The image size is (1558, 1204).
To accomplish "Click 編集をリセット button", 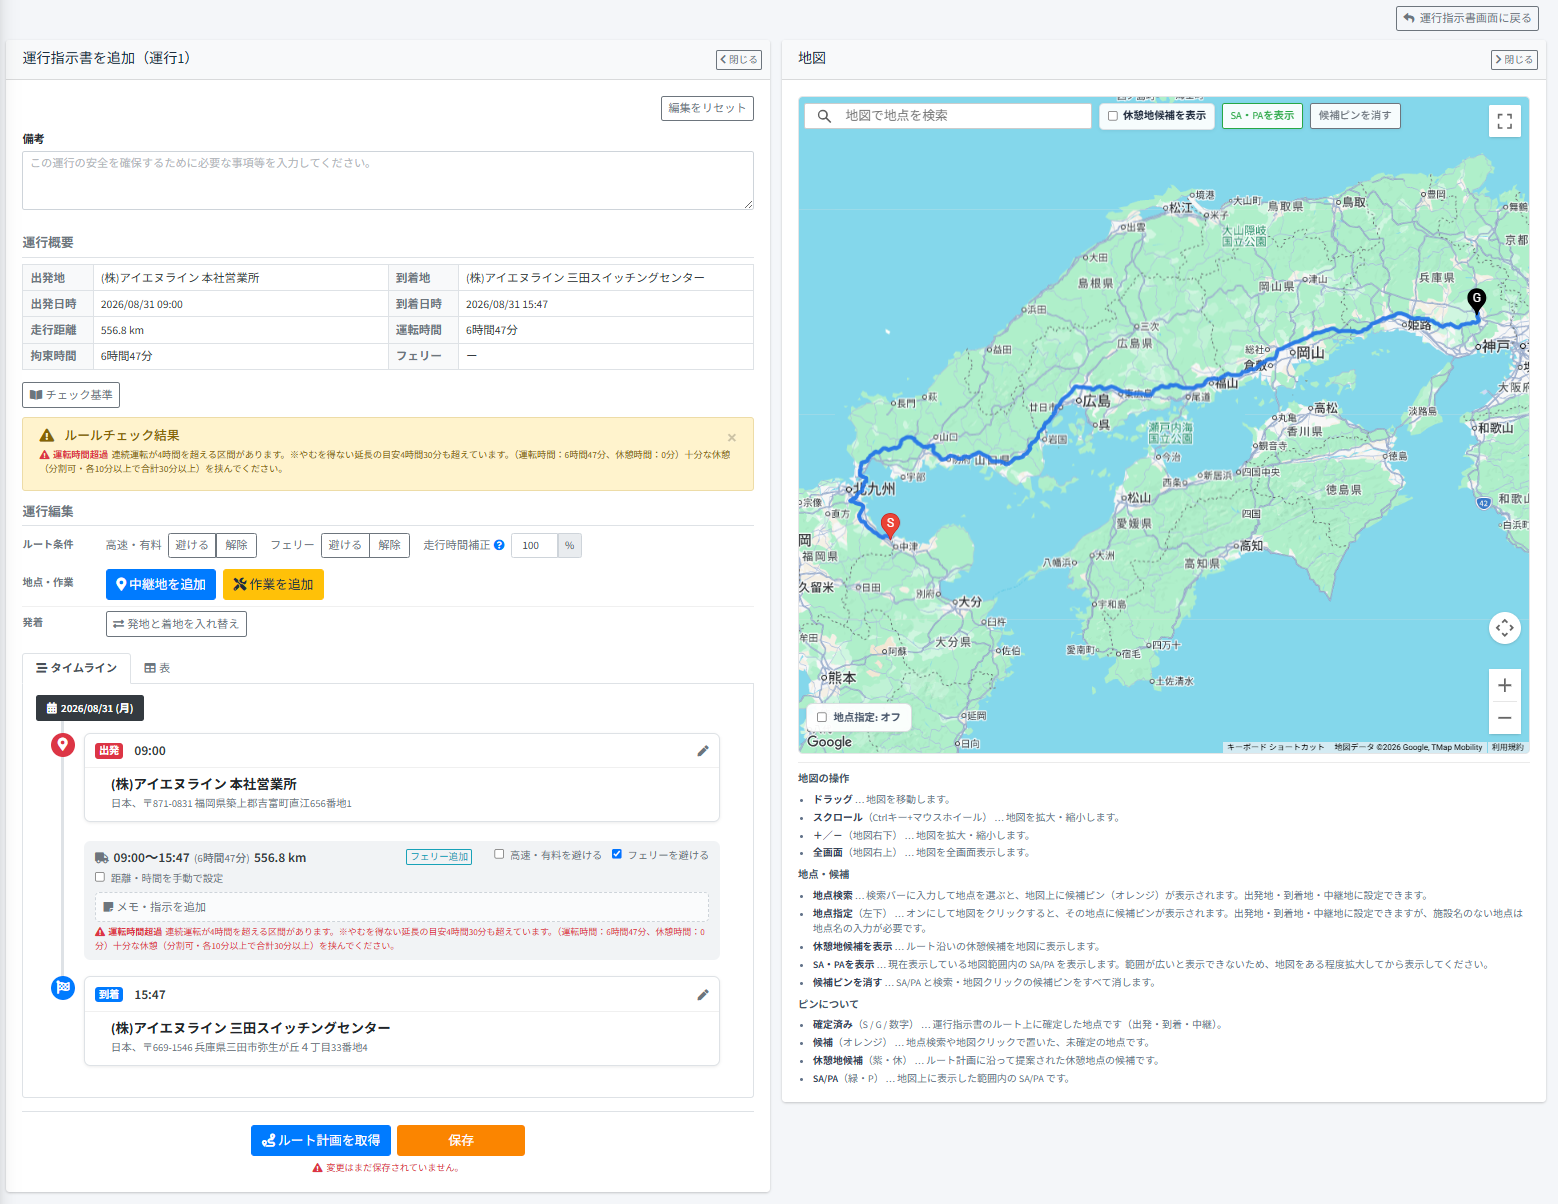I will pyautogui.click(x=707, y=108).
